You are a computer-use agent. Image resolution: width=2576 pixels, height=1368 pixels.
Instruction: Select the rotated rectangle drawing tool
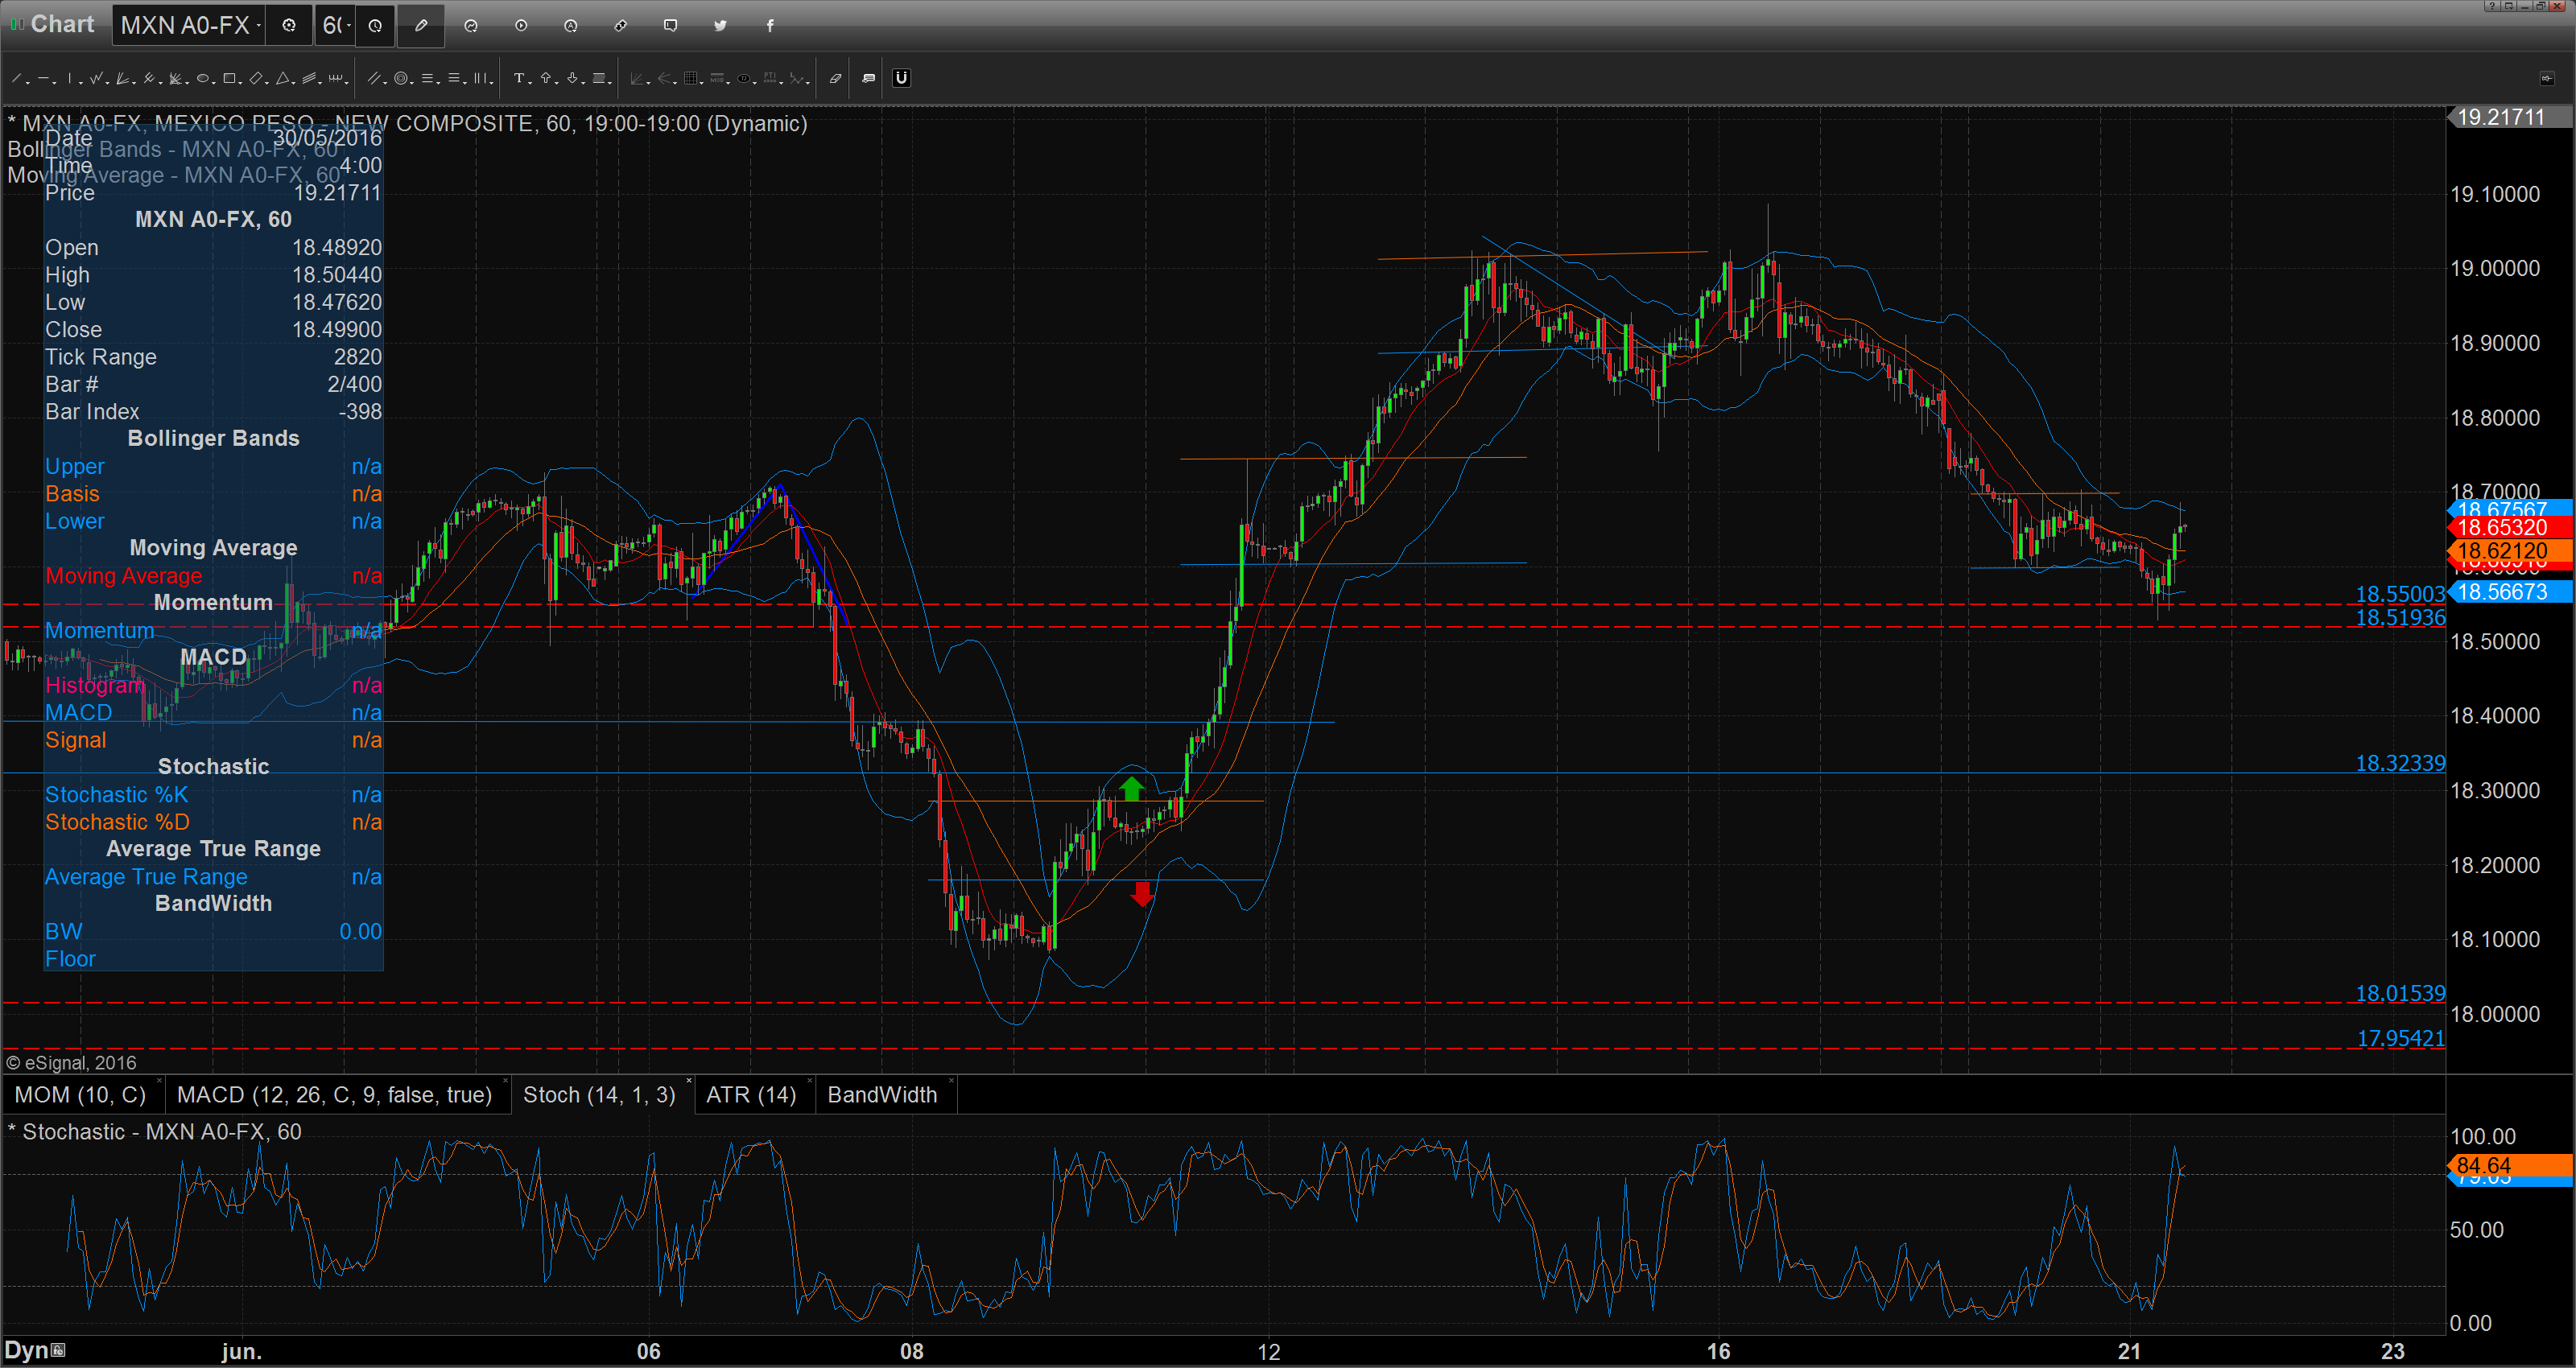coord(256,78)
